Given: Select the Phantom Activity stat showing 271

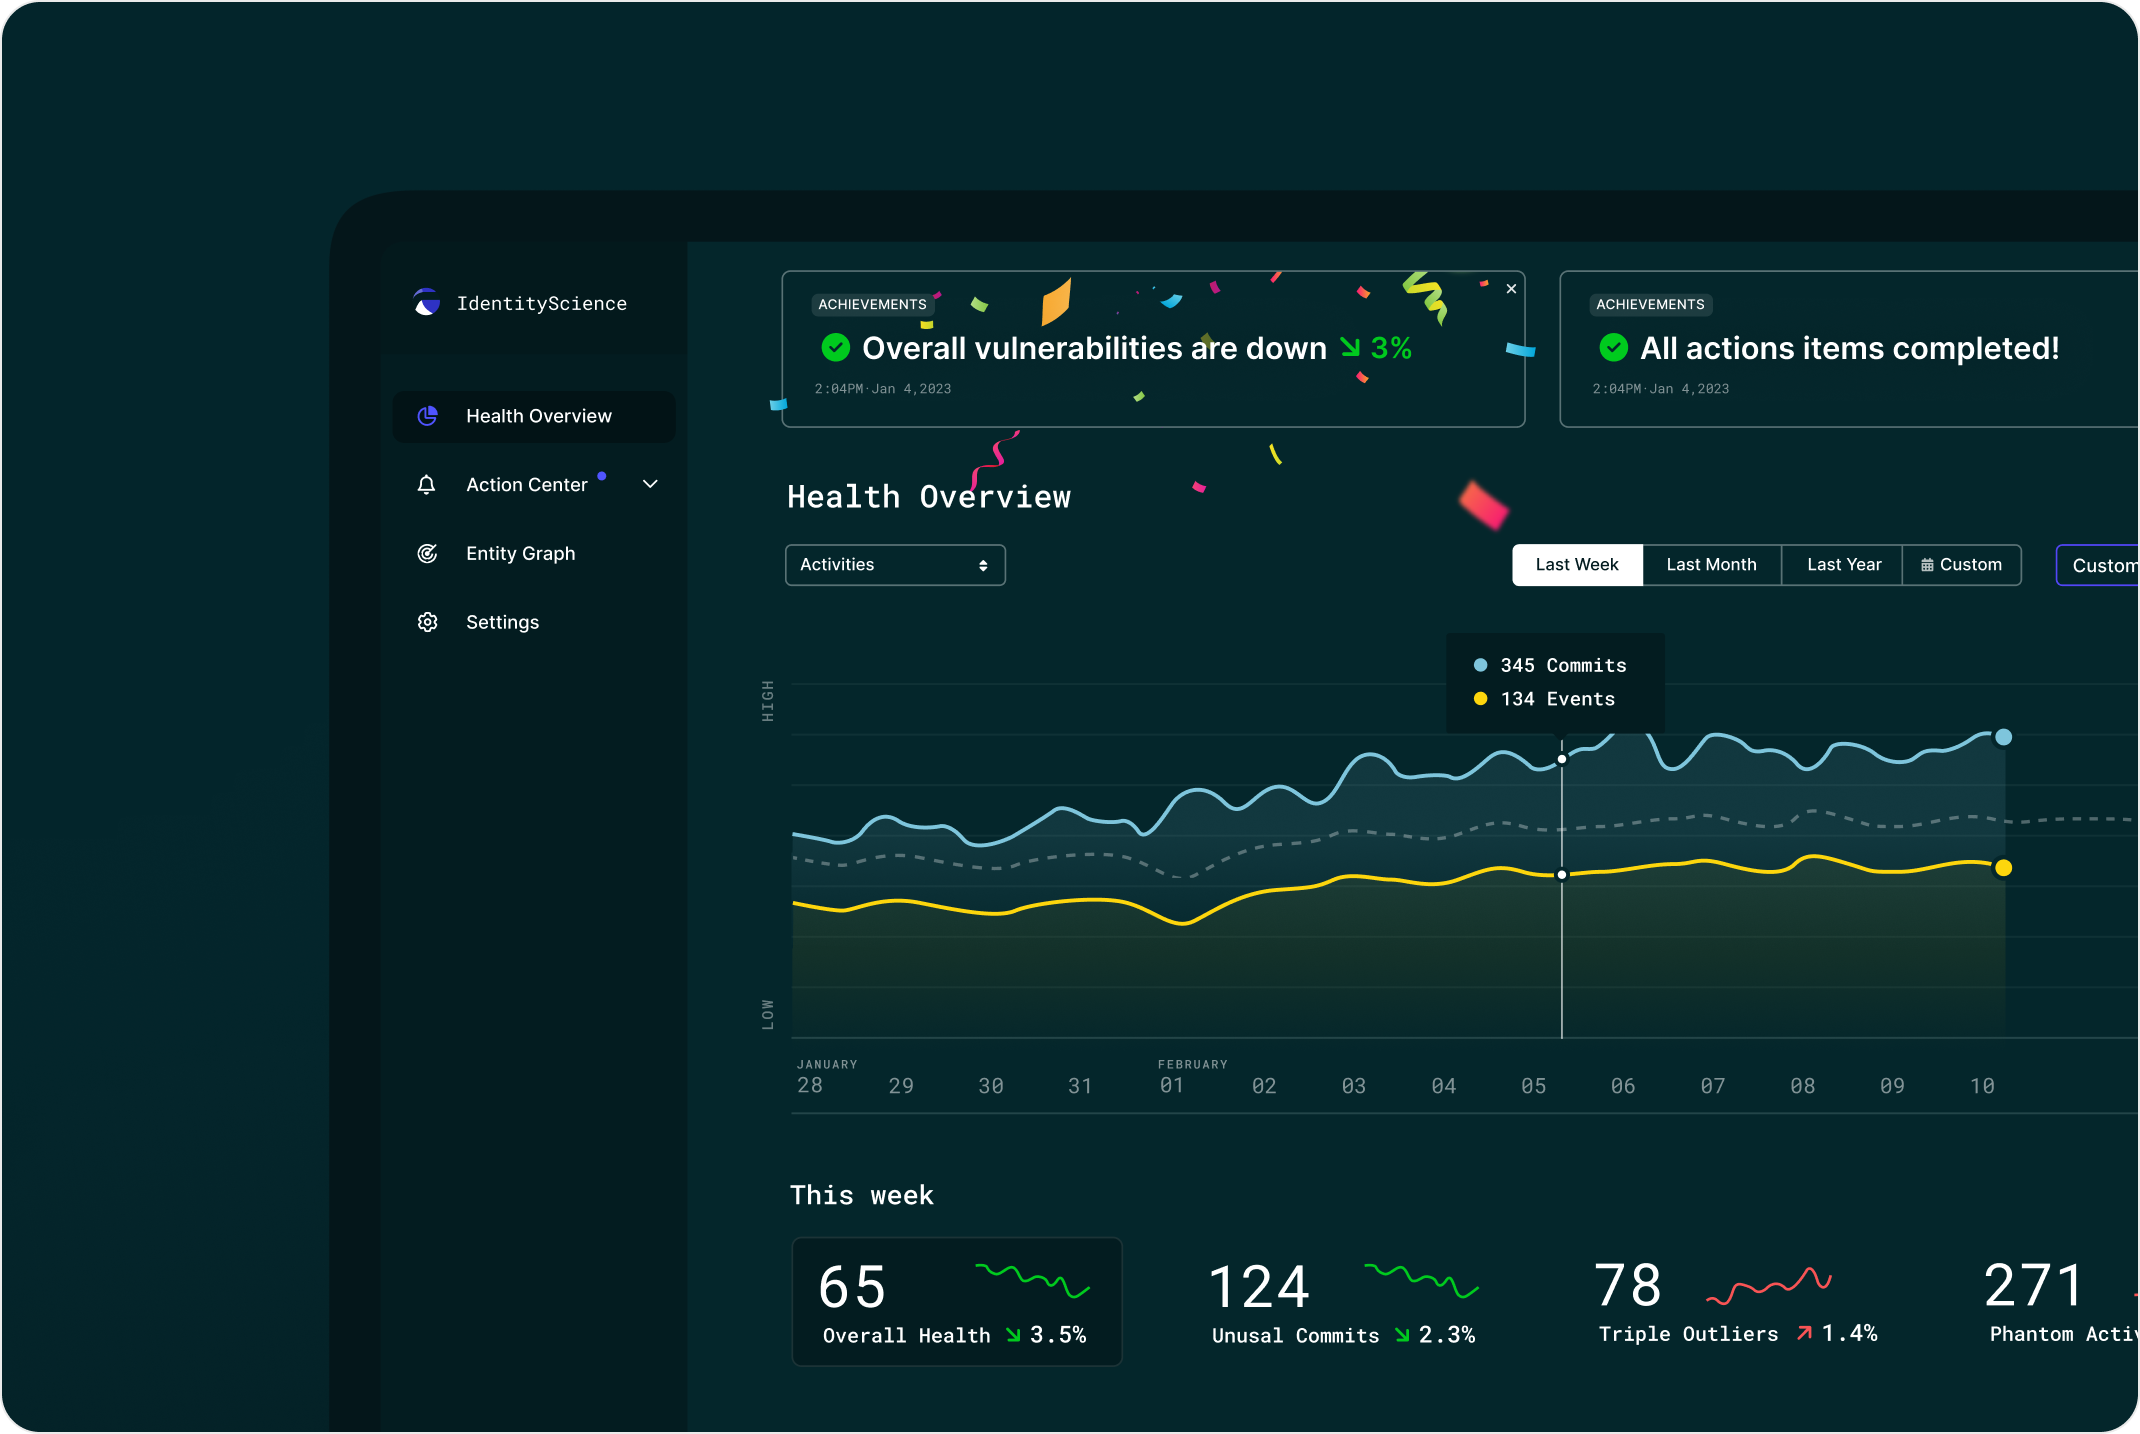Looking at the screenshot, I should (x=2060, y=1302).
